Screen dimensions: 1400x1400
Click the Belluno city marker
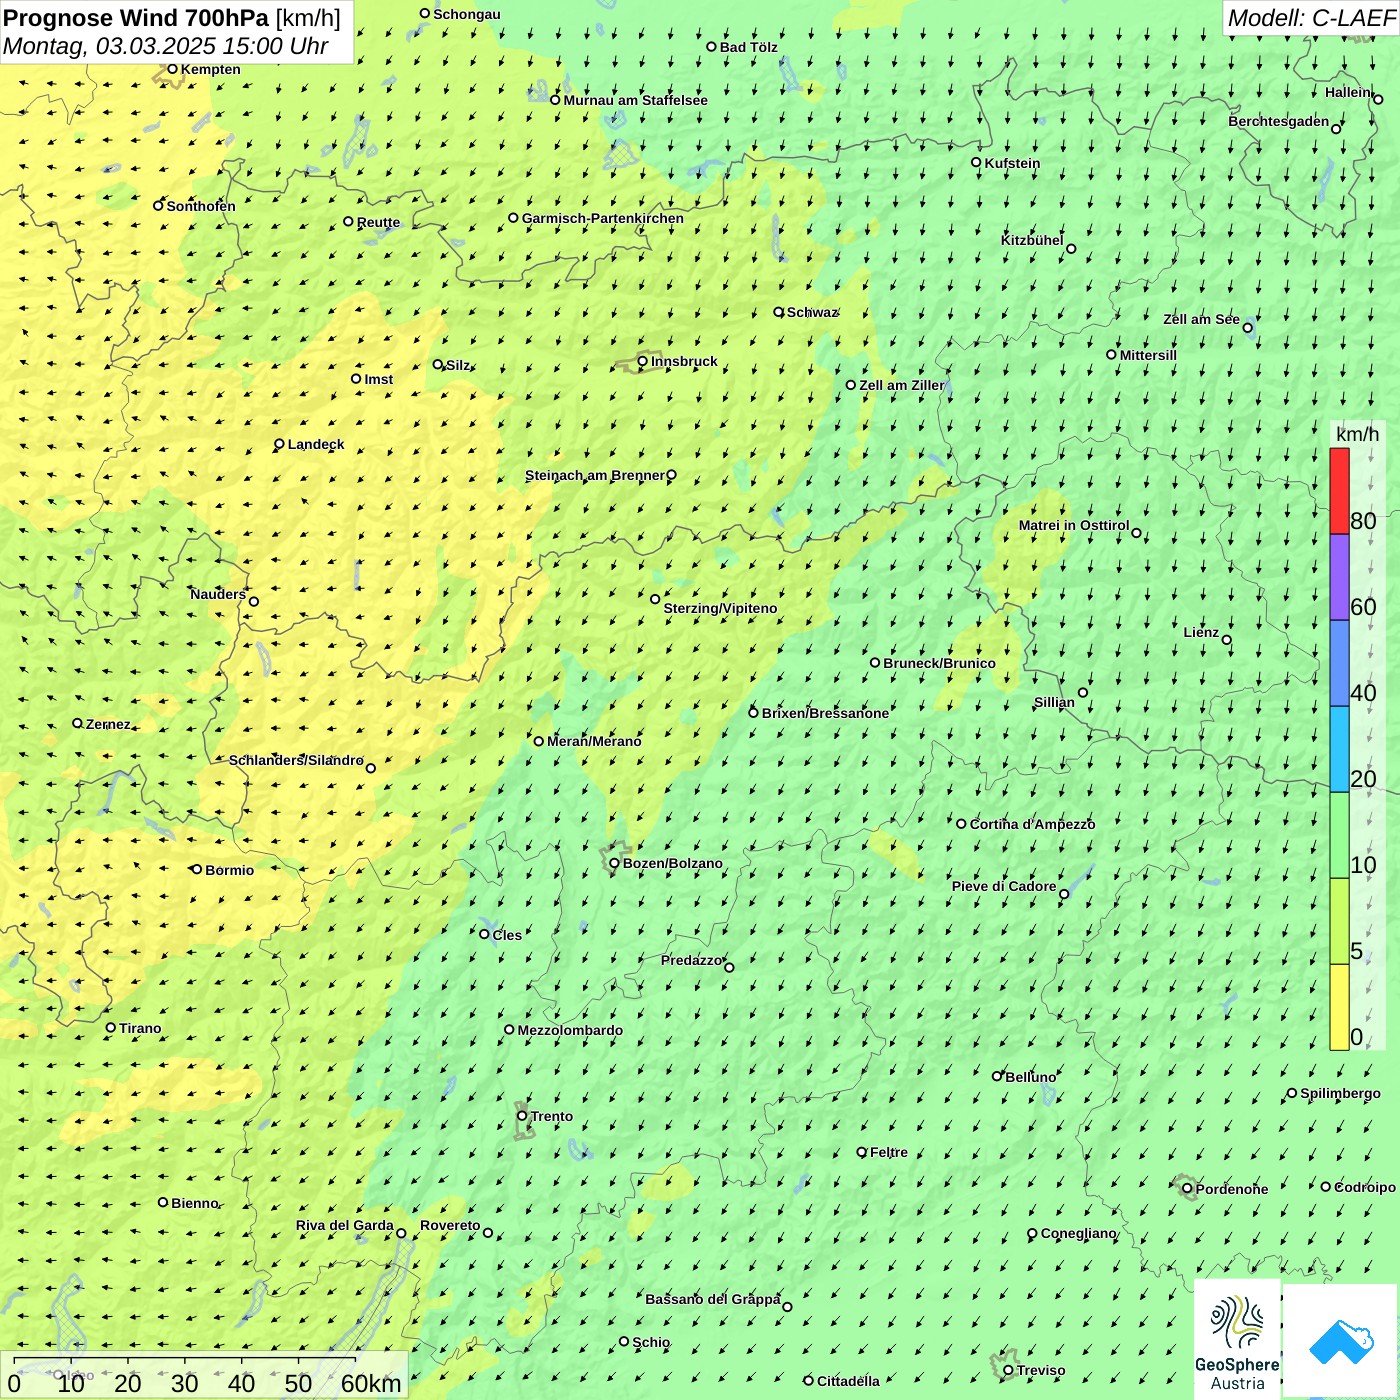(x=997, y=1076)
